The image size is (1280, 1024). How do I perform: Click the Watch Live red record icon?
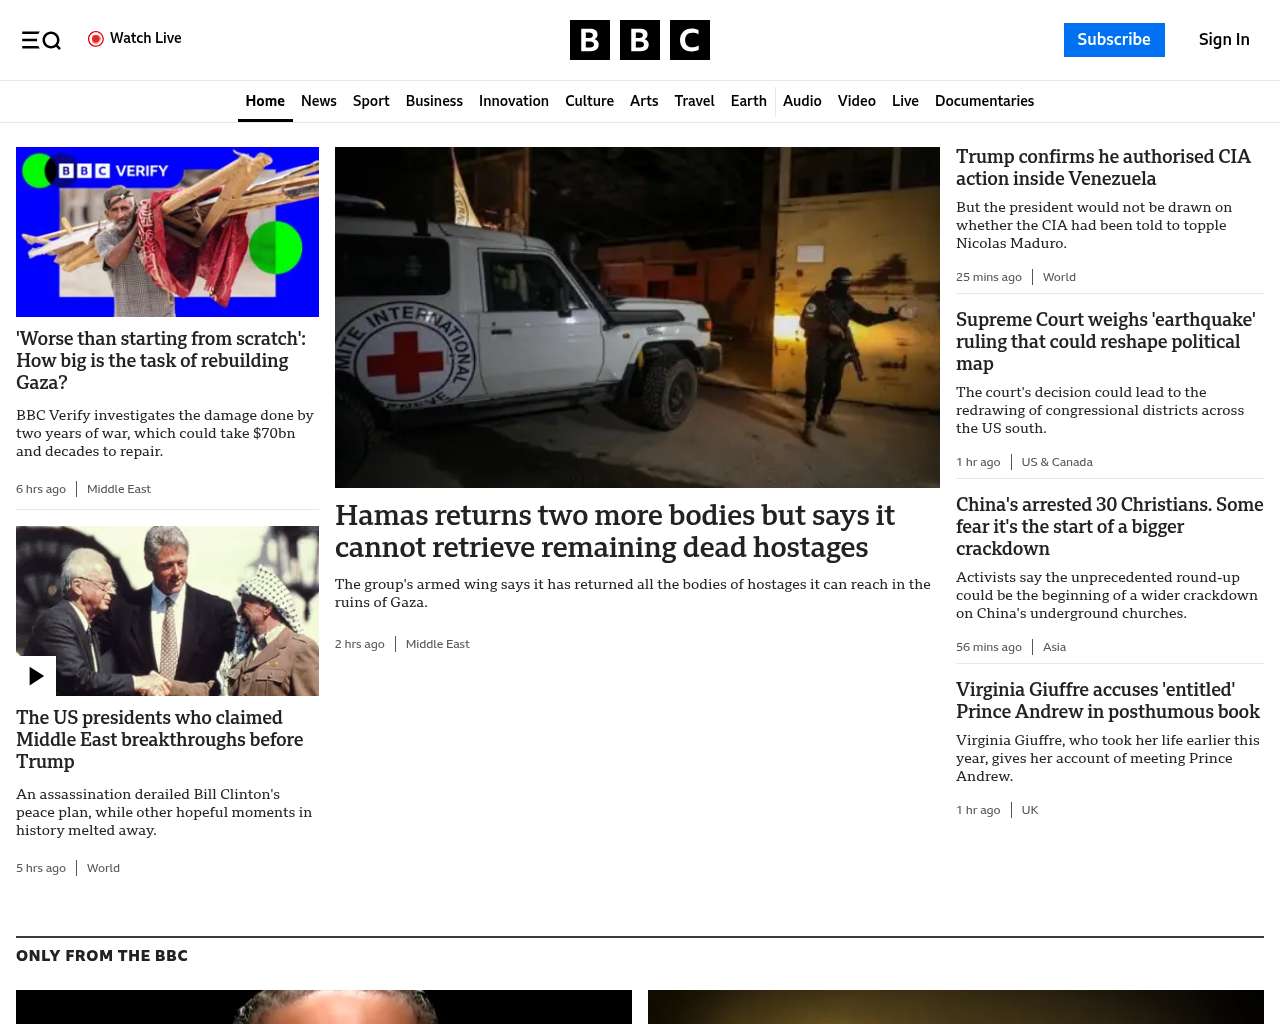tap(96, 39)
